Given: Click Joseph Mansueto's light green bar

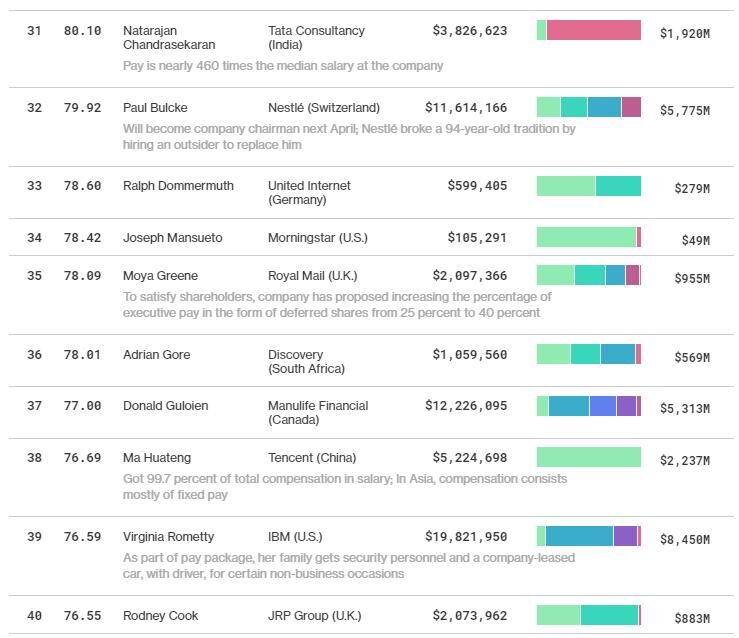Looking at the screenshot, I should pos(586,237).
